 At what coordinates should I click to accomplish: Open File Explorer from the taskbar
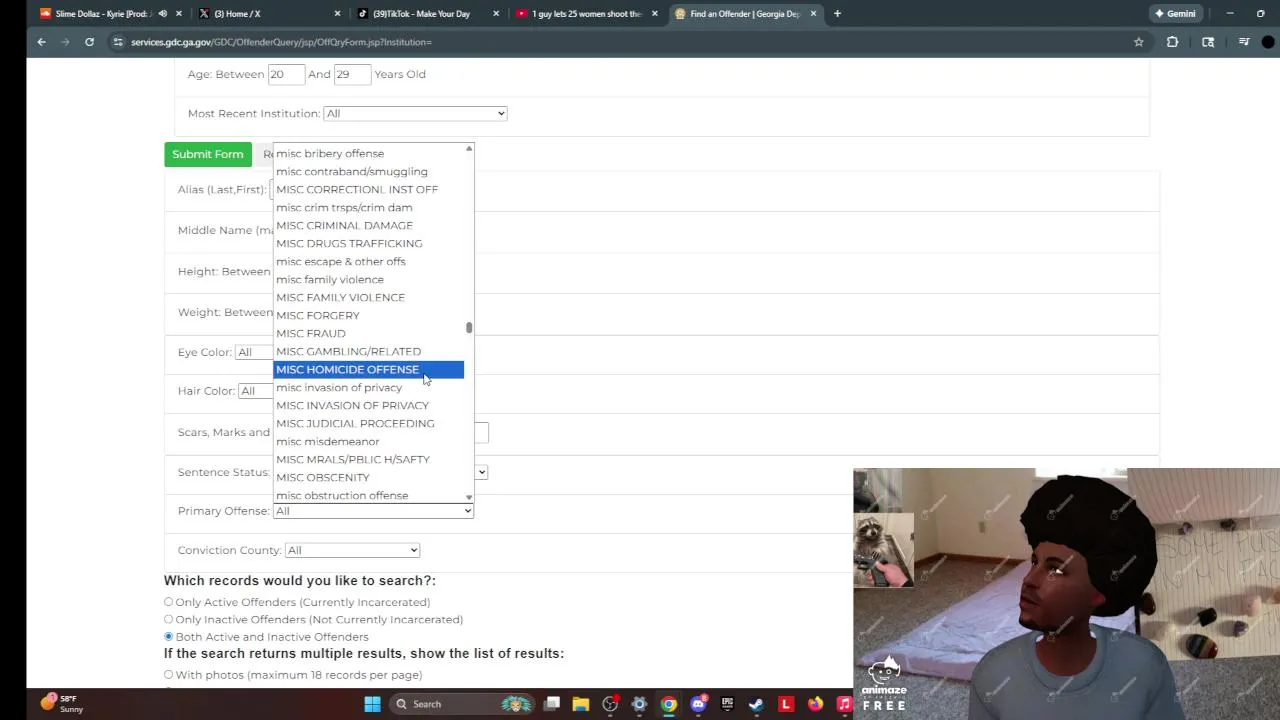580,704
